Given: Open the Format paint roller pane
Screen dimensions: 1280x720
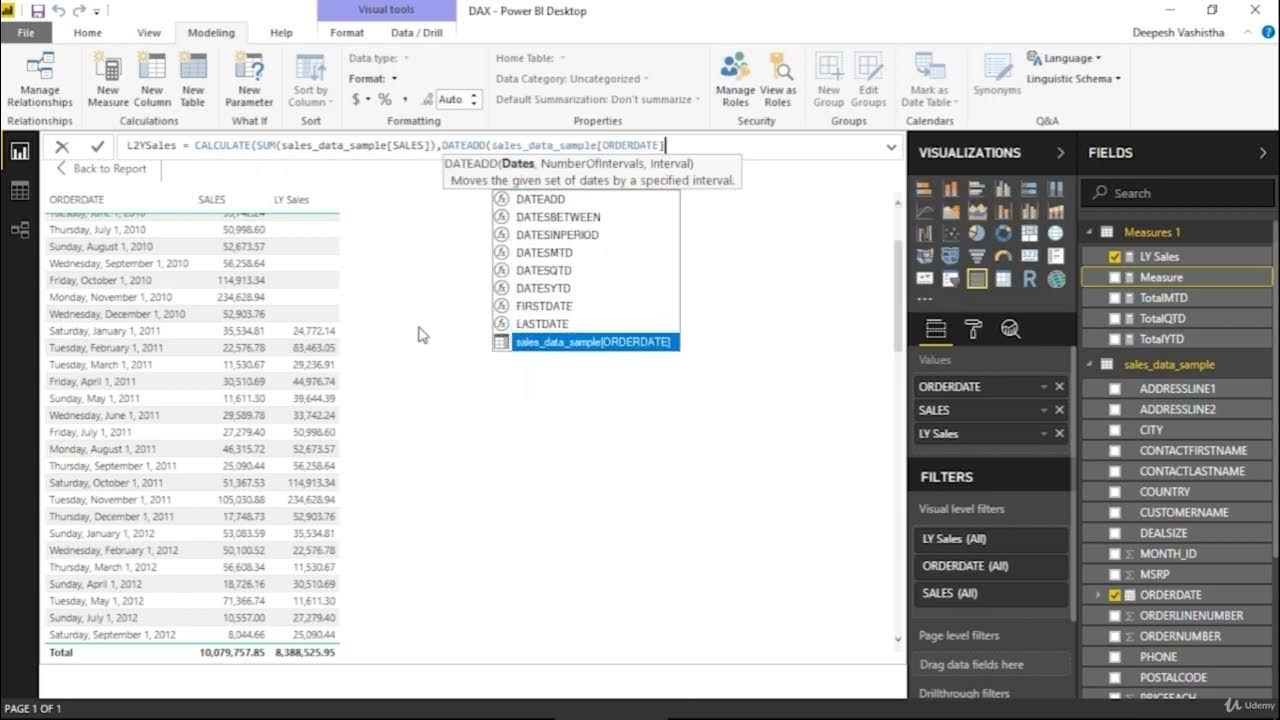Looking at the screenshot, I should [x=973, y=329].
